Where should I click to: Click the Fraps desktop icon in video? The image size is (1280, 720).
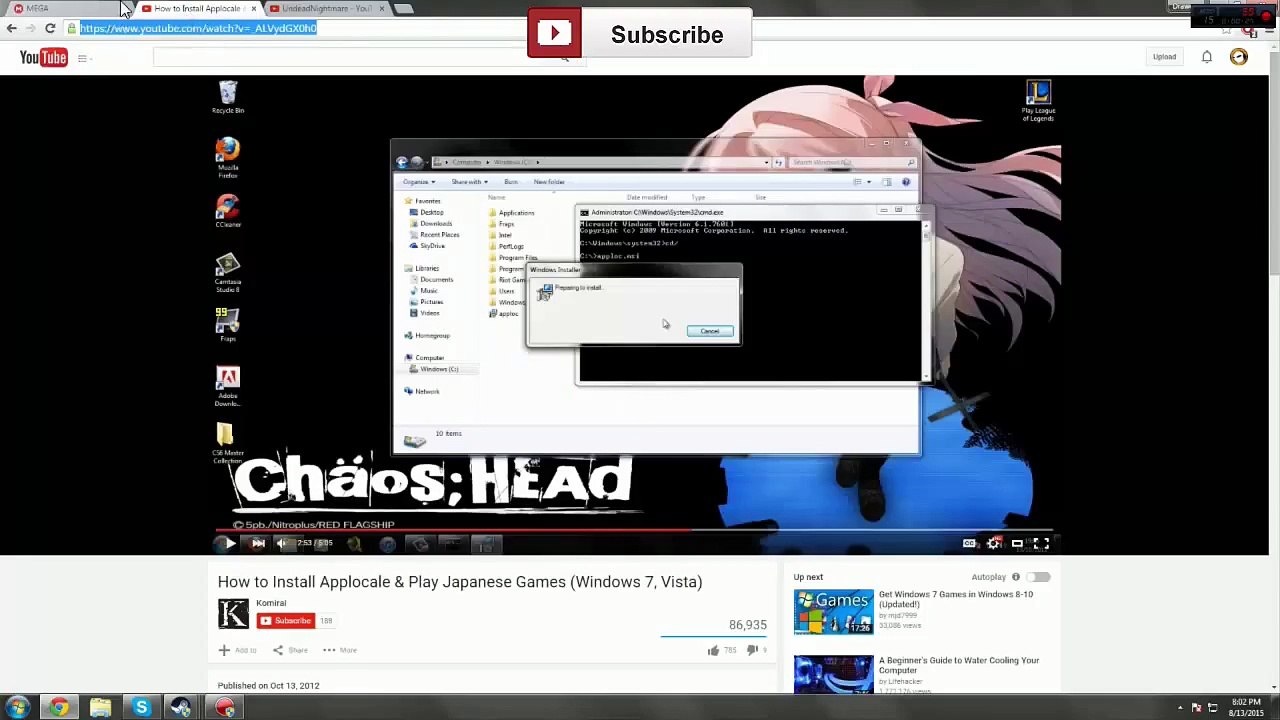[x=228, y=324]
